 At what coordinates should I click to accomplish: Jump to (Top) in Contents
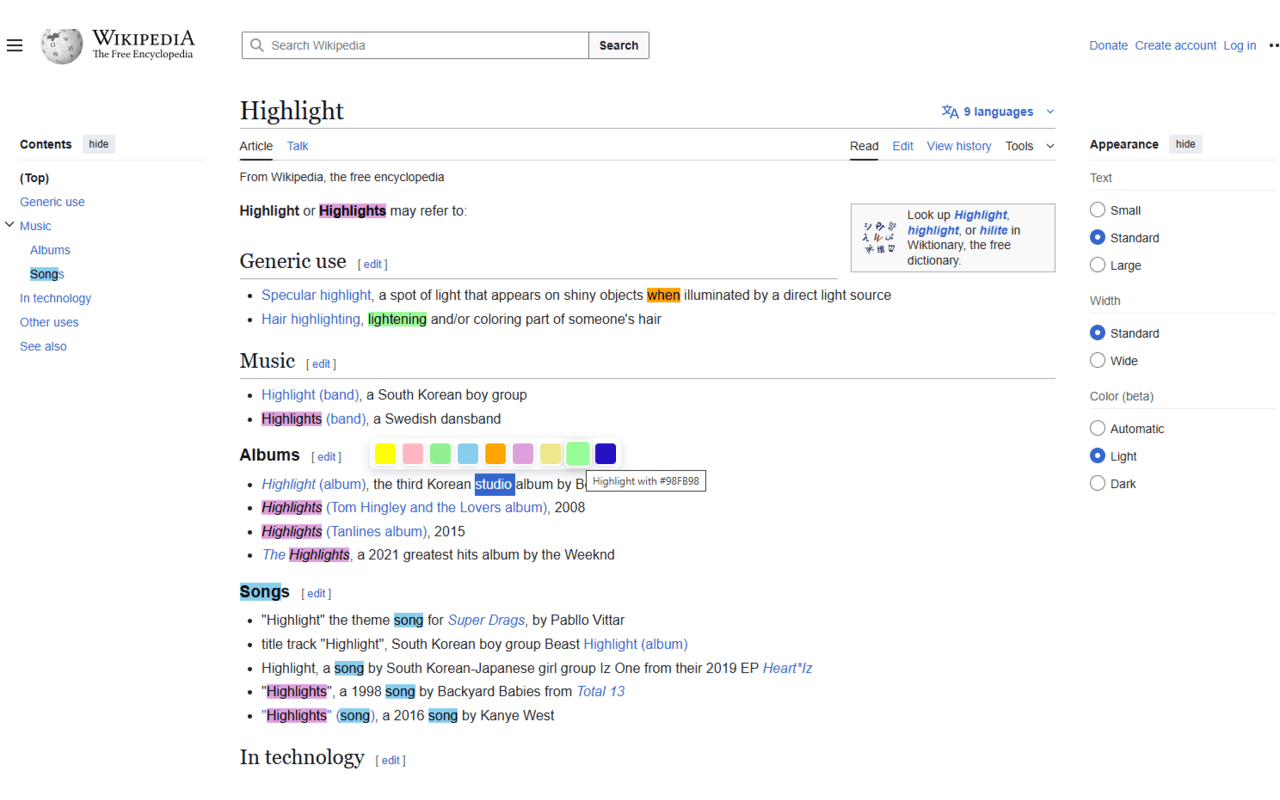pos(35,178)
